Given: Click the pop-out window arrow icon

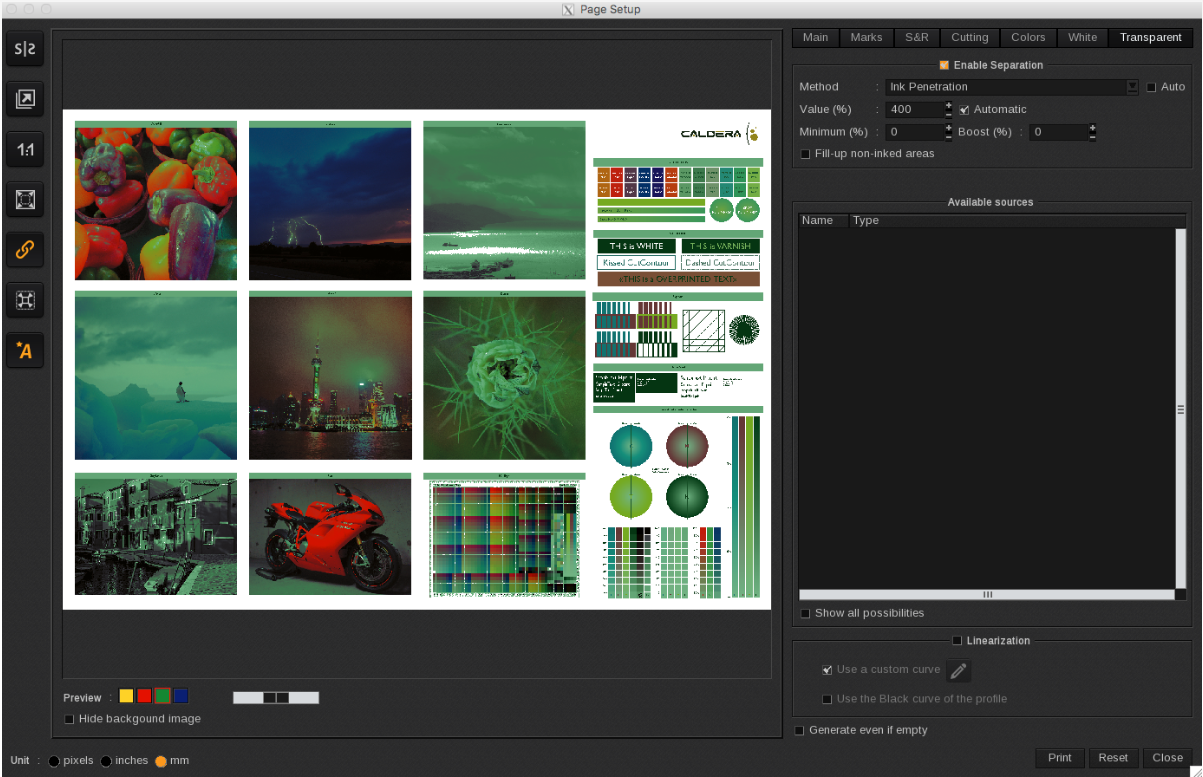Looking at the screenshot, I should 25,99.
